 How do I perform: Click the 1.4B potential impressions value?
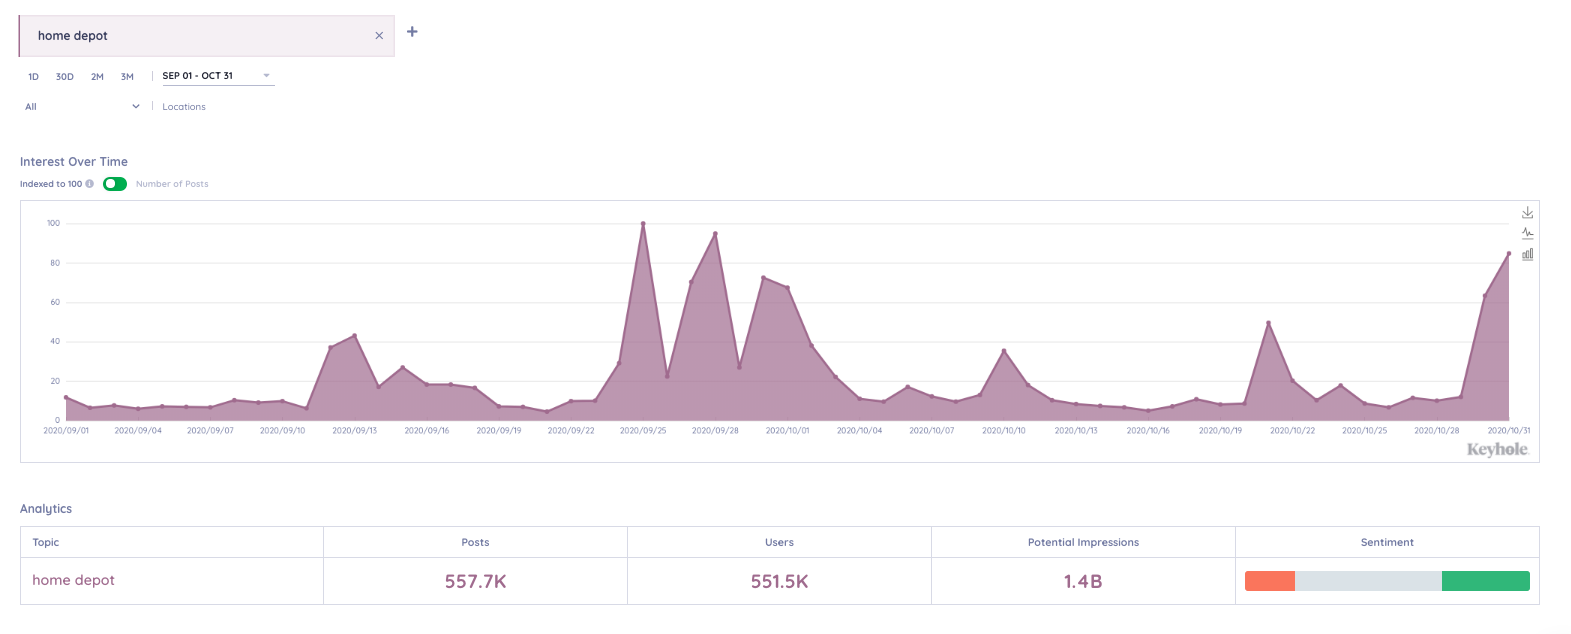[x=1083, y=581]
